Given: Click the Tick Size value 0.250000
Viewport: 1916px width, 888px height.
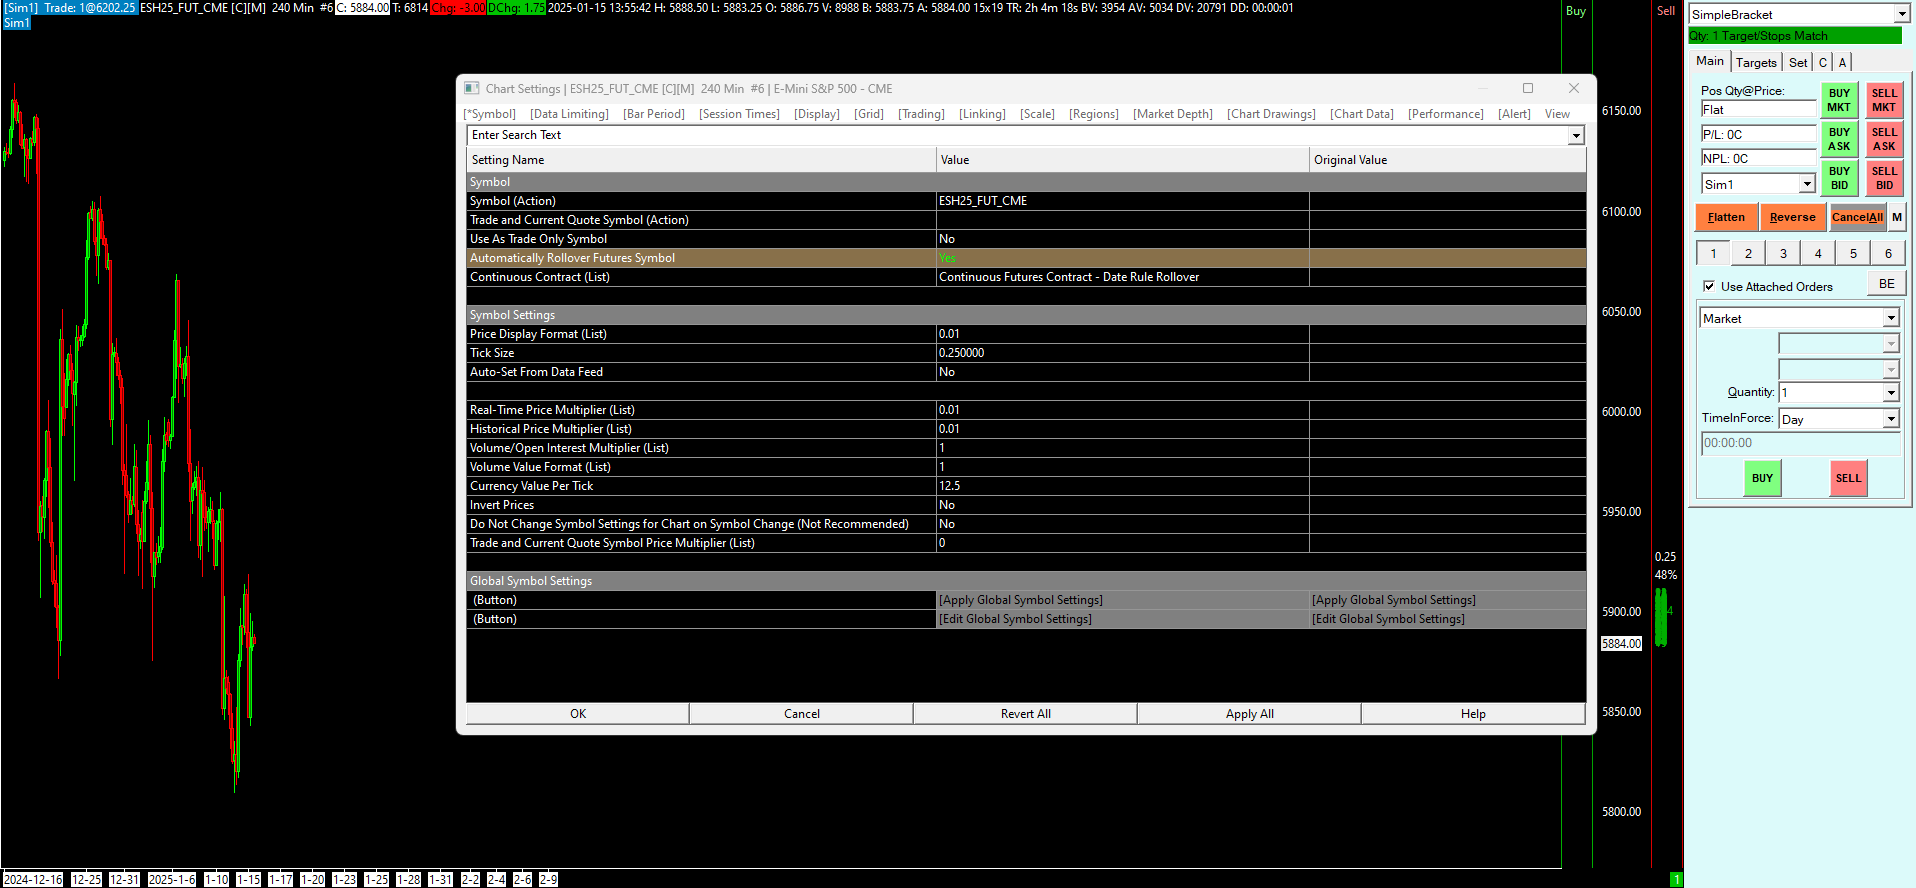Looking at the screenshot, I should [x=1123, y=353].
